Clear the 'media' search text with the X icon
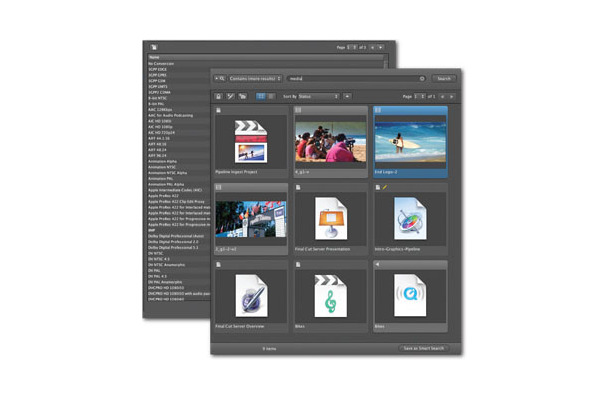Screen dimensions: 610x400 (422, 79)
